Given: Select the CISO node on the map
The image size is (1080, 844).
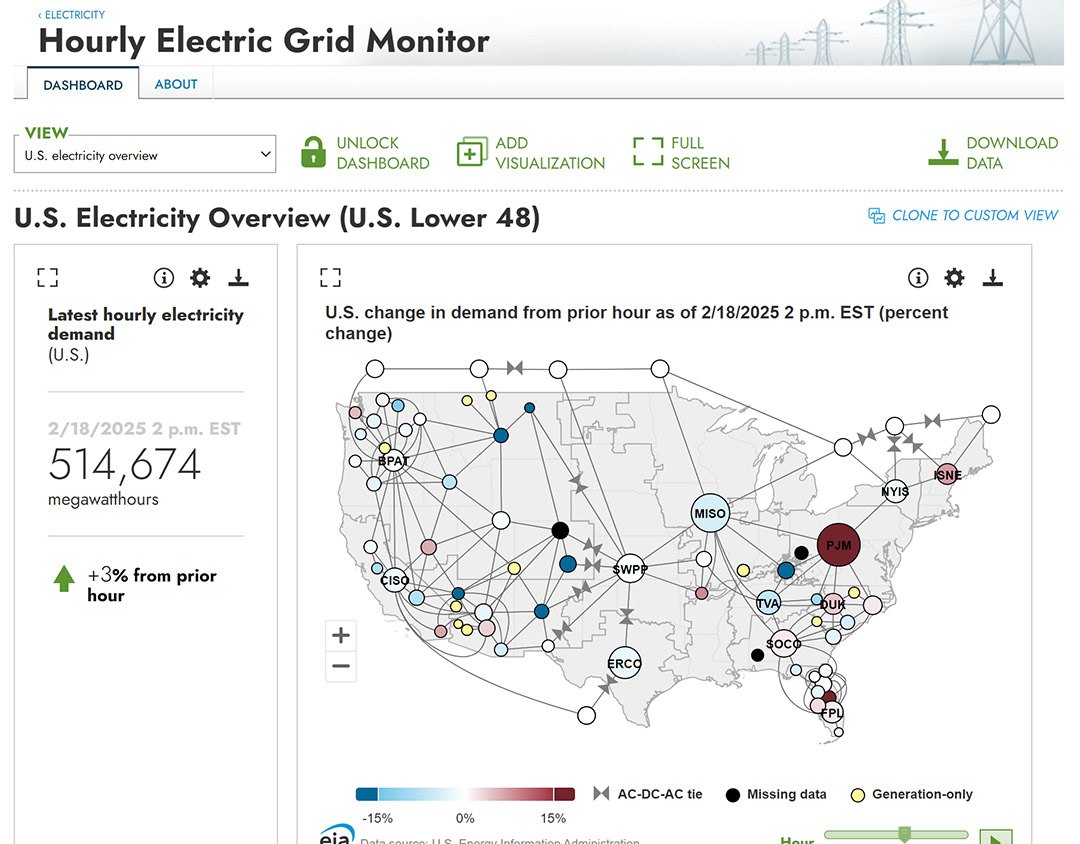Looking at the screenshot, I should (x=395, y=580).
